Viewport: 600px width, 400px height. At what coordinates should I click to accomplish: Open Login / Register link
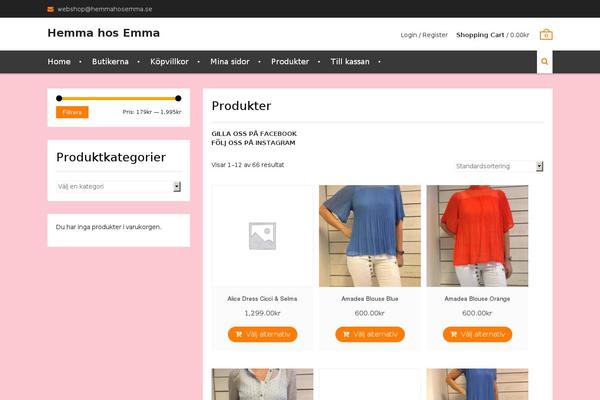pyautogui.click(x=424, y=35)
